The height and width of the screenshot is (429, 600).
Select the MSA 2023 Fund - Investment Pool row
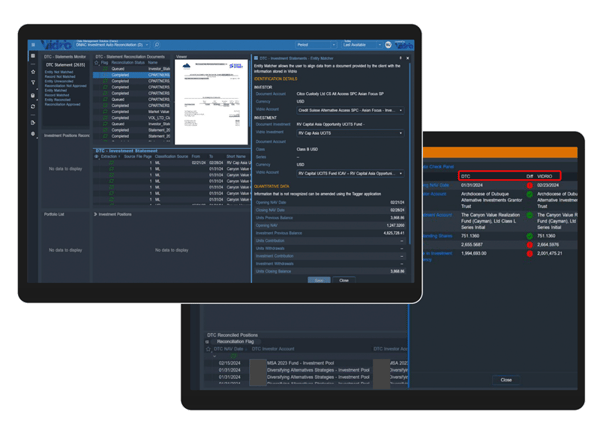click(x=306, y=363)
